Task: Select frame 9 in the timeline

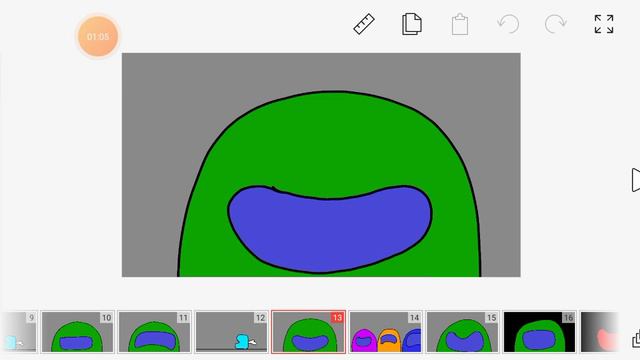Action: pos(18,332)
